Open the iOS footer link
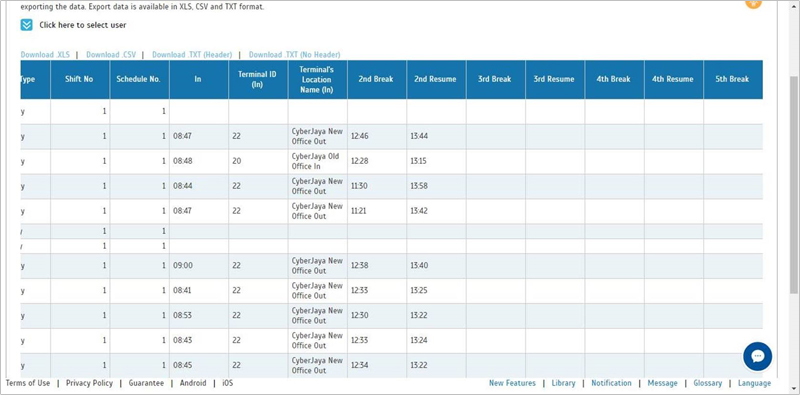Screen dimensions: 800x395 point(228,383)
